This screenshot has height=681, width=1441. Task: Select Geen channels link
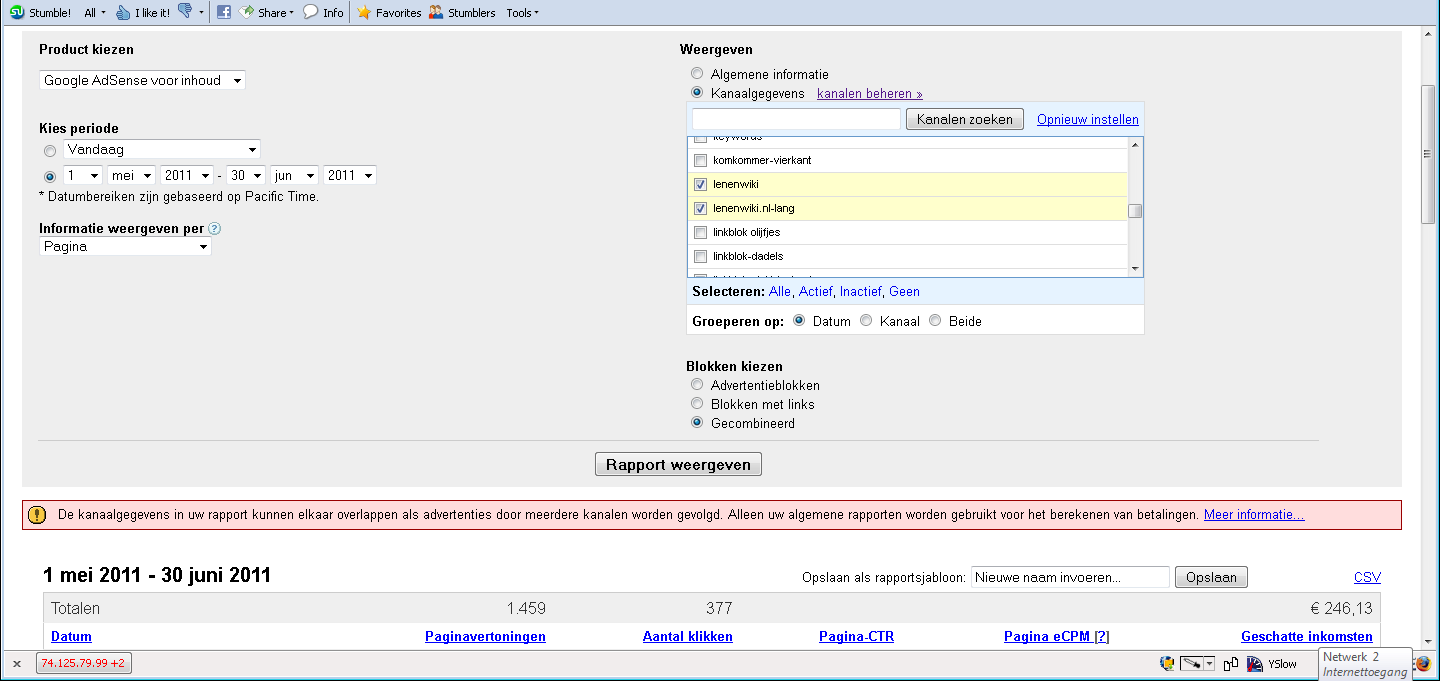pyautogui.click(x=904, y=291)
